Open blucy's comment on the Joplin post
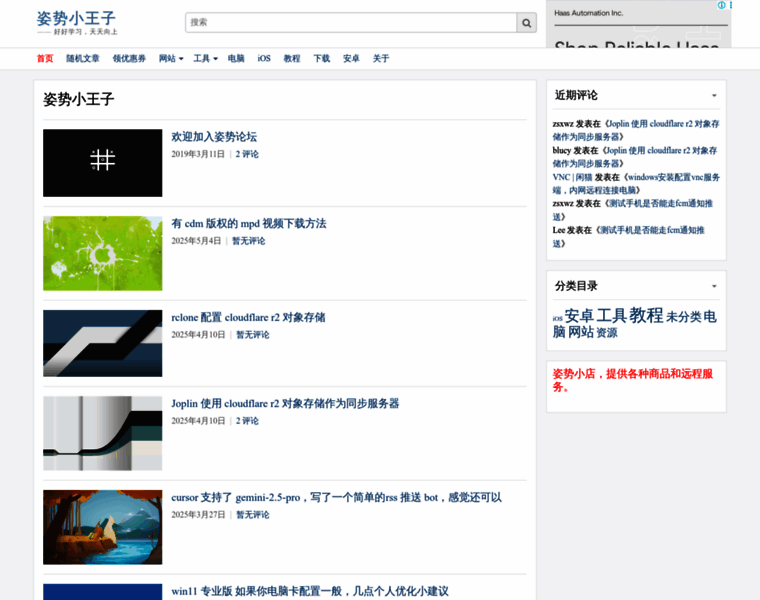The width and height of the screenshot is (760, 600). click(635, 157)
